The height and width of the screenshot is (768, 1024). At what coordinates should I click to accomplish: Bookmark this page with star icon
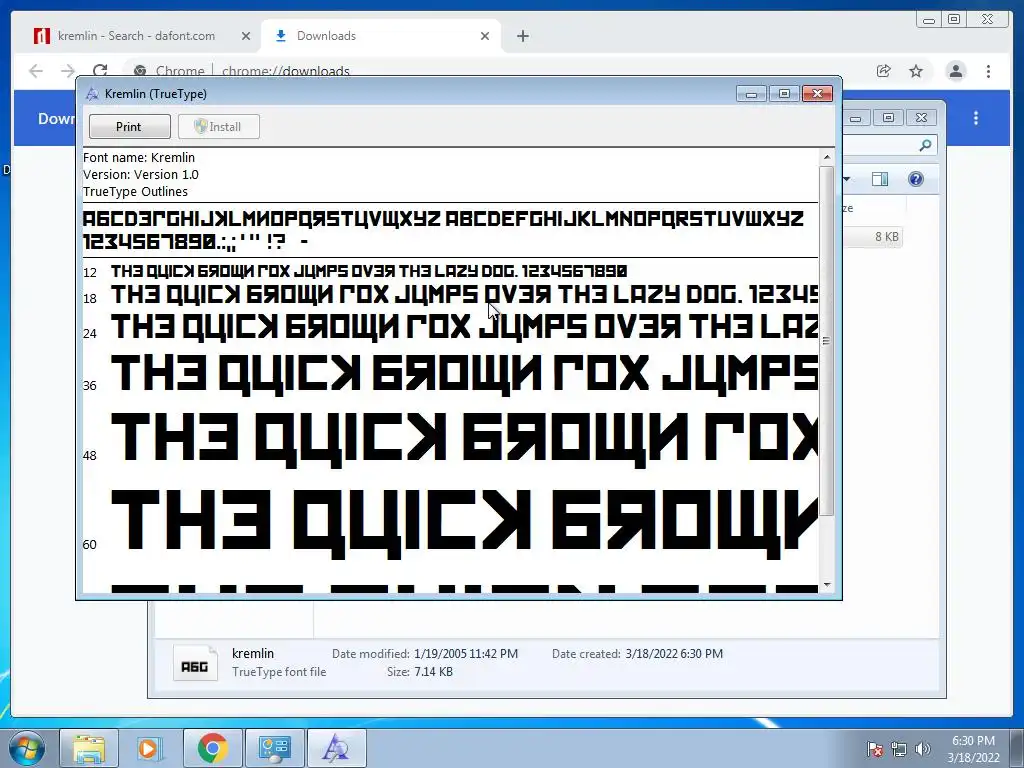tap(916, 71)
